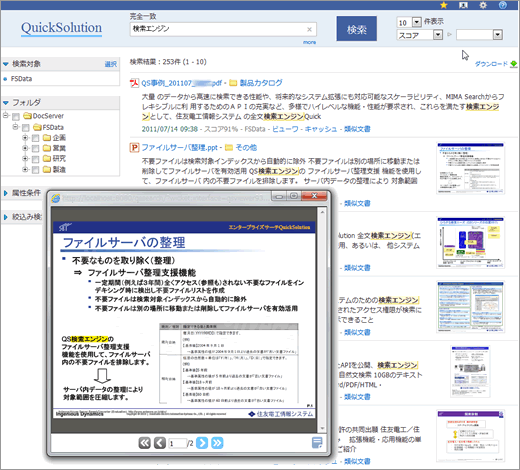Go to first page in viewer
Screen dimensions: 520x470
coord(144,443)
